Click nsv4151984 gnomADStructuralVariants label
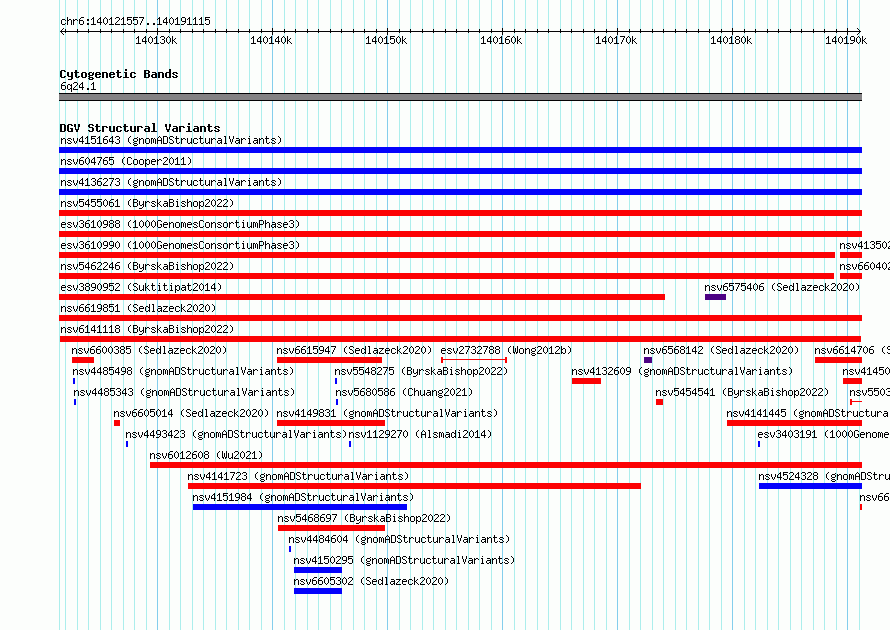 [303, 497]
